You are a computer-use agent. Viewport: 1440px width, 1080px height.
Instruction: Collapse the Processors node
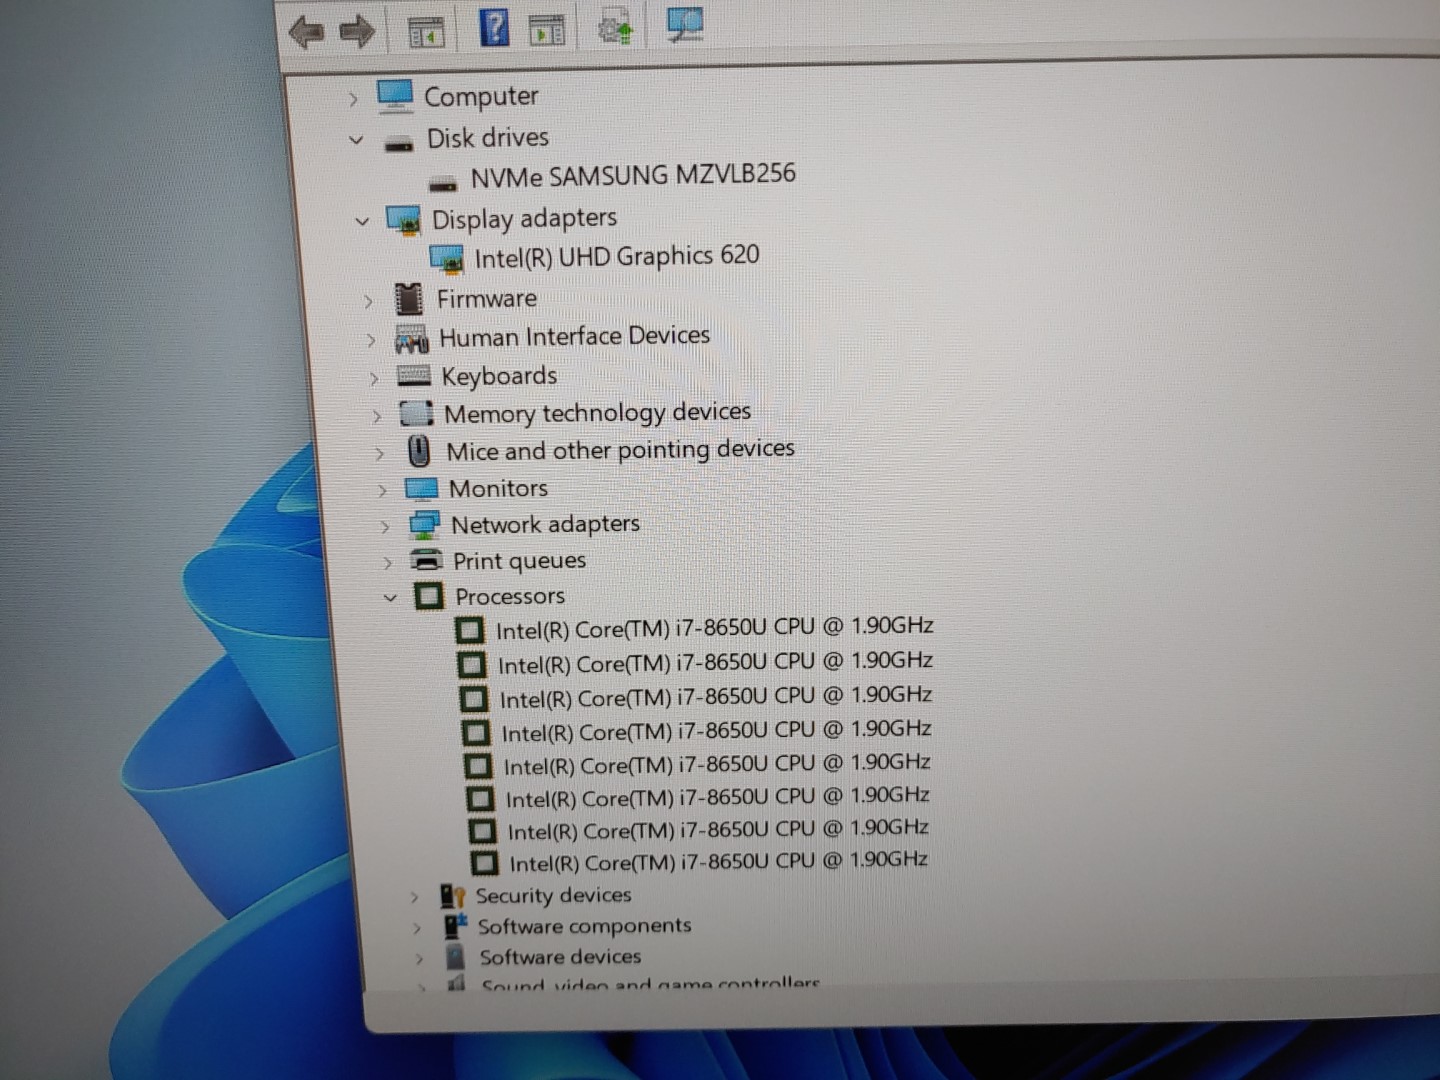(390, 598)
